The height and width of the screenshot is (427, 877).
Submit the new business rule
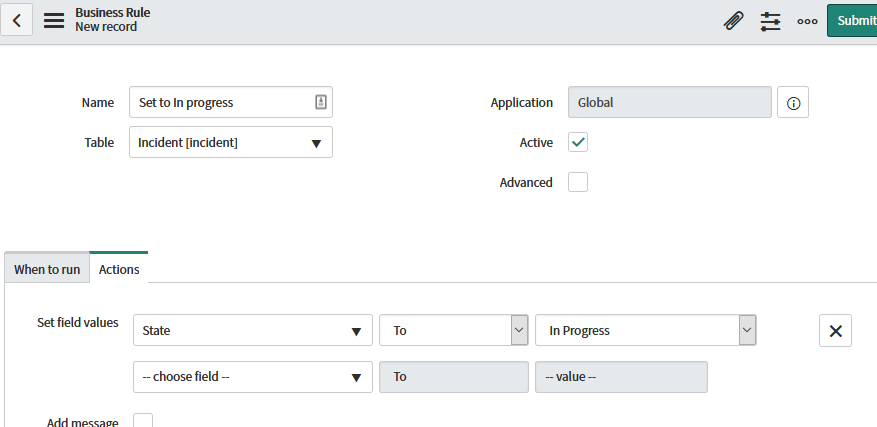[x=852, y=21]
